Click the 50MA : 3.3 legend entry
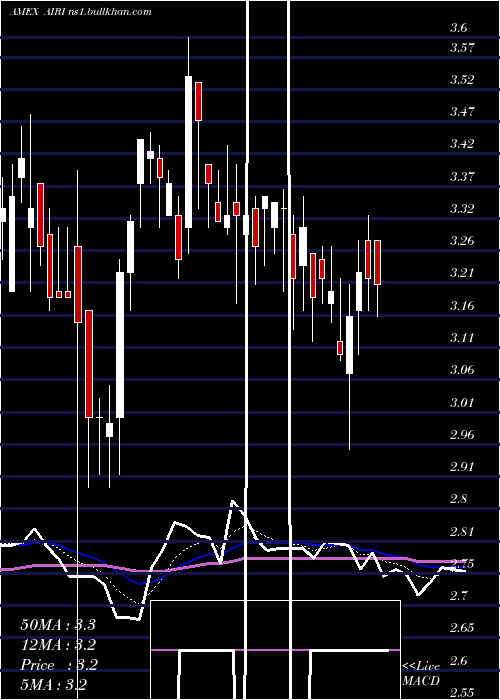 [x=58, y=625]
